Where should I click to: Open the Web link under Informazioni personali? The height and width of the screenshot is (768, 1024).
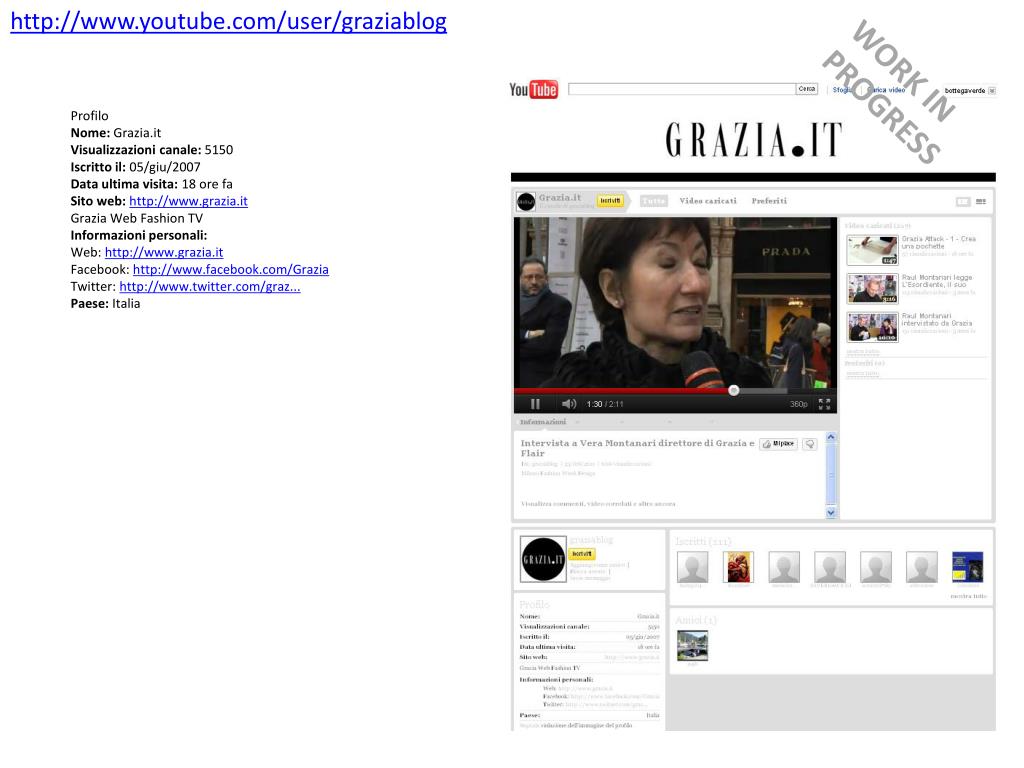click(x=164, y=252)
